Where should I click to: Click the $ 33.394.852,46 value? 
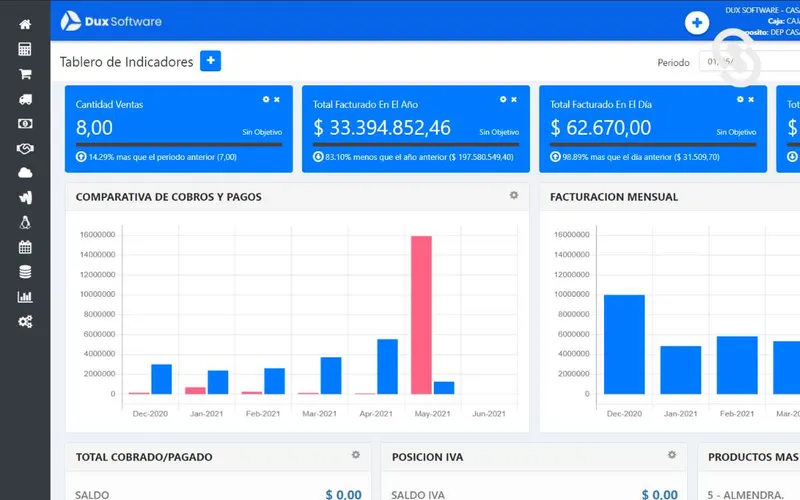[x=382, y=128]
